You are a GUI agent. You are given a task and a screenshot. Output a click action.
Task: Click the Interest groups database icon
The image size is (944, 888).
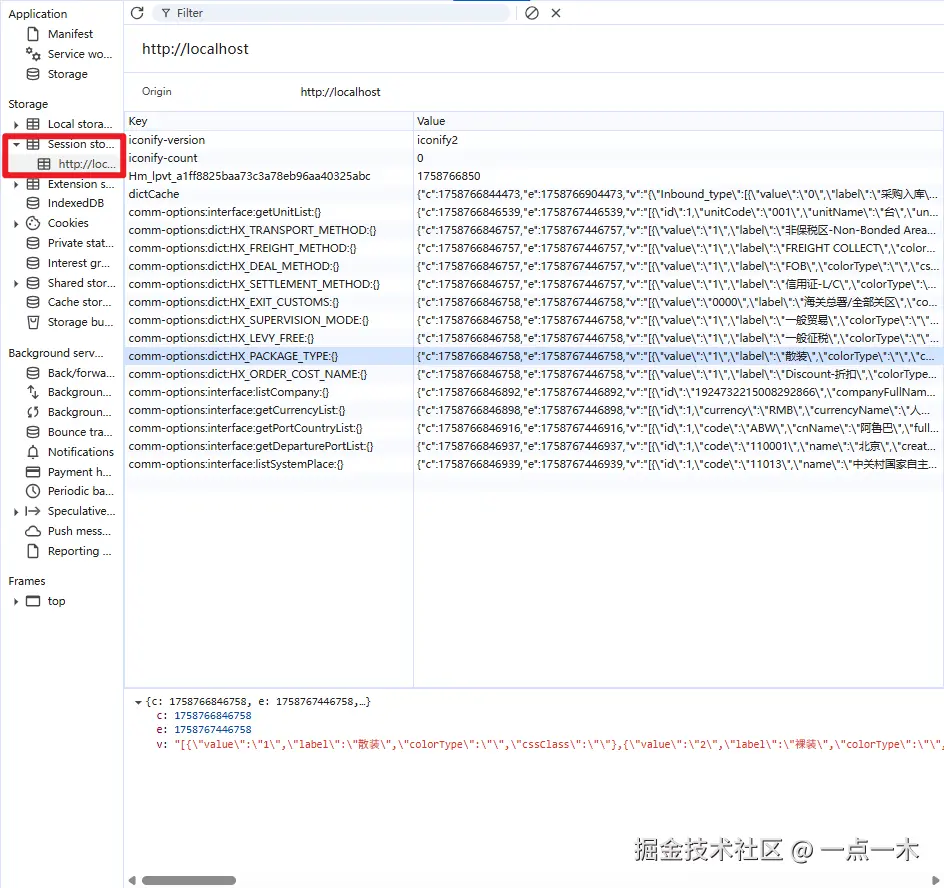click(33, 262)
